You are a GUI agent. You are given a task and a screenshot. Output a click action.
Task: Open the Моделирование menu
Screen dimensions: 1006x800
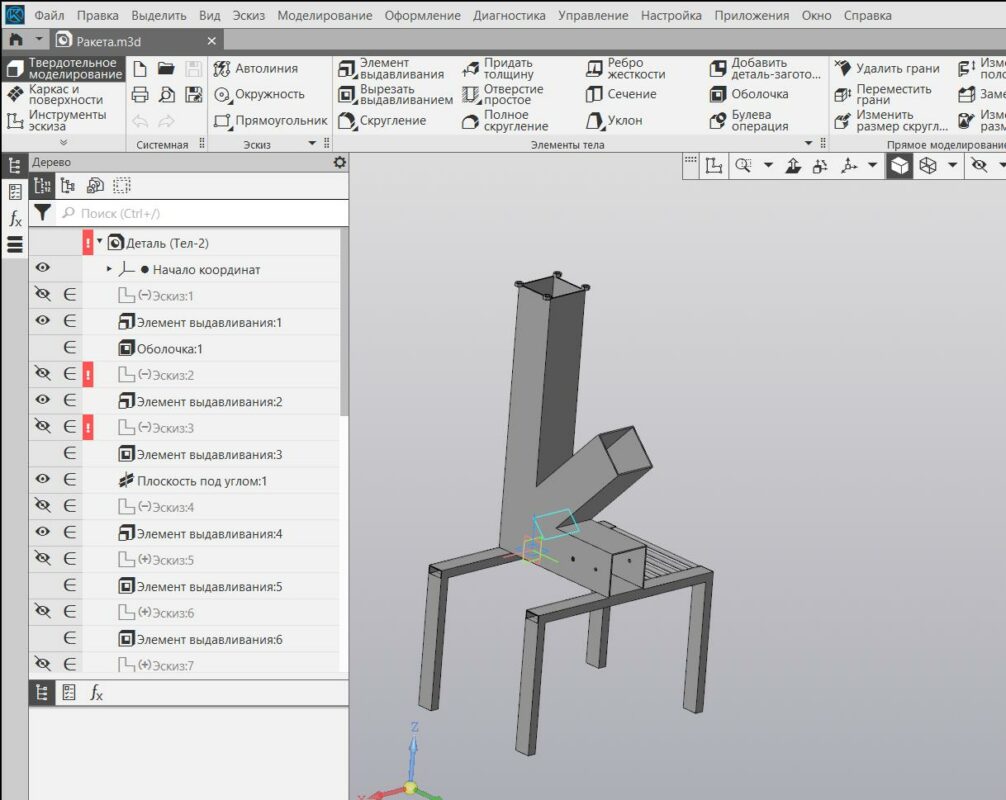pos(324,16)
